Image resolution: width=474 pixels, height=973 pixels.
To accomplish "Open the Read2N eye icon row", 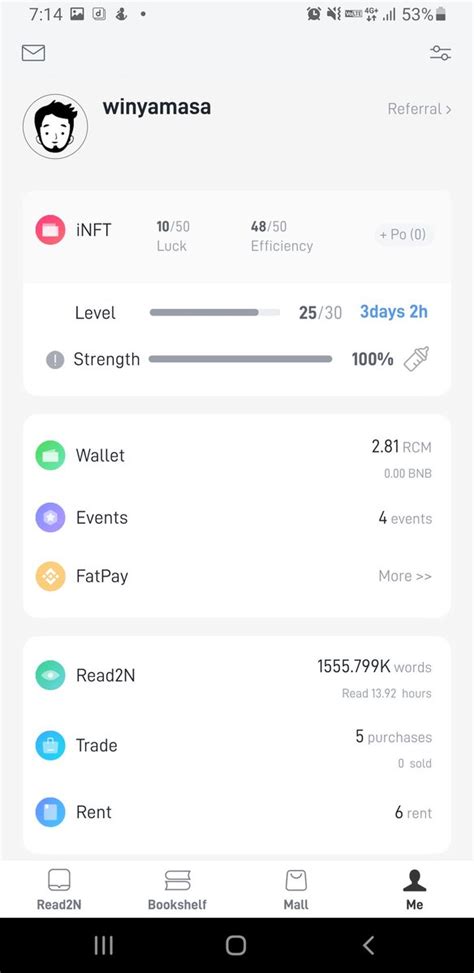I will [x=237, y=676].
